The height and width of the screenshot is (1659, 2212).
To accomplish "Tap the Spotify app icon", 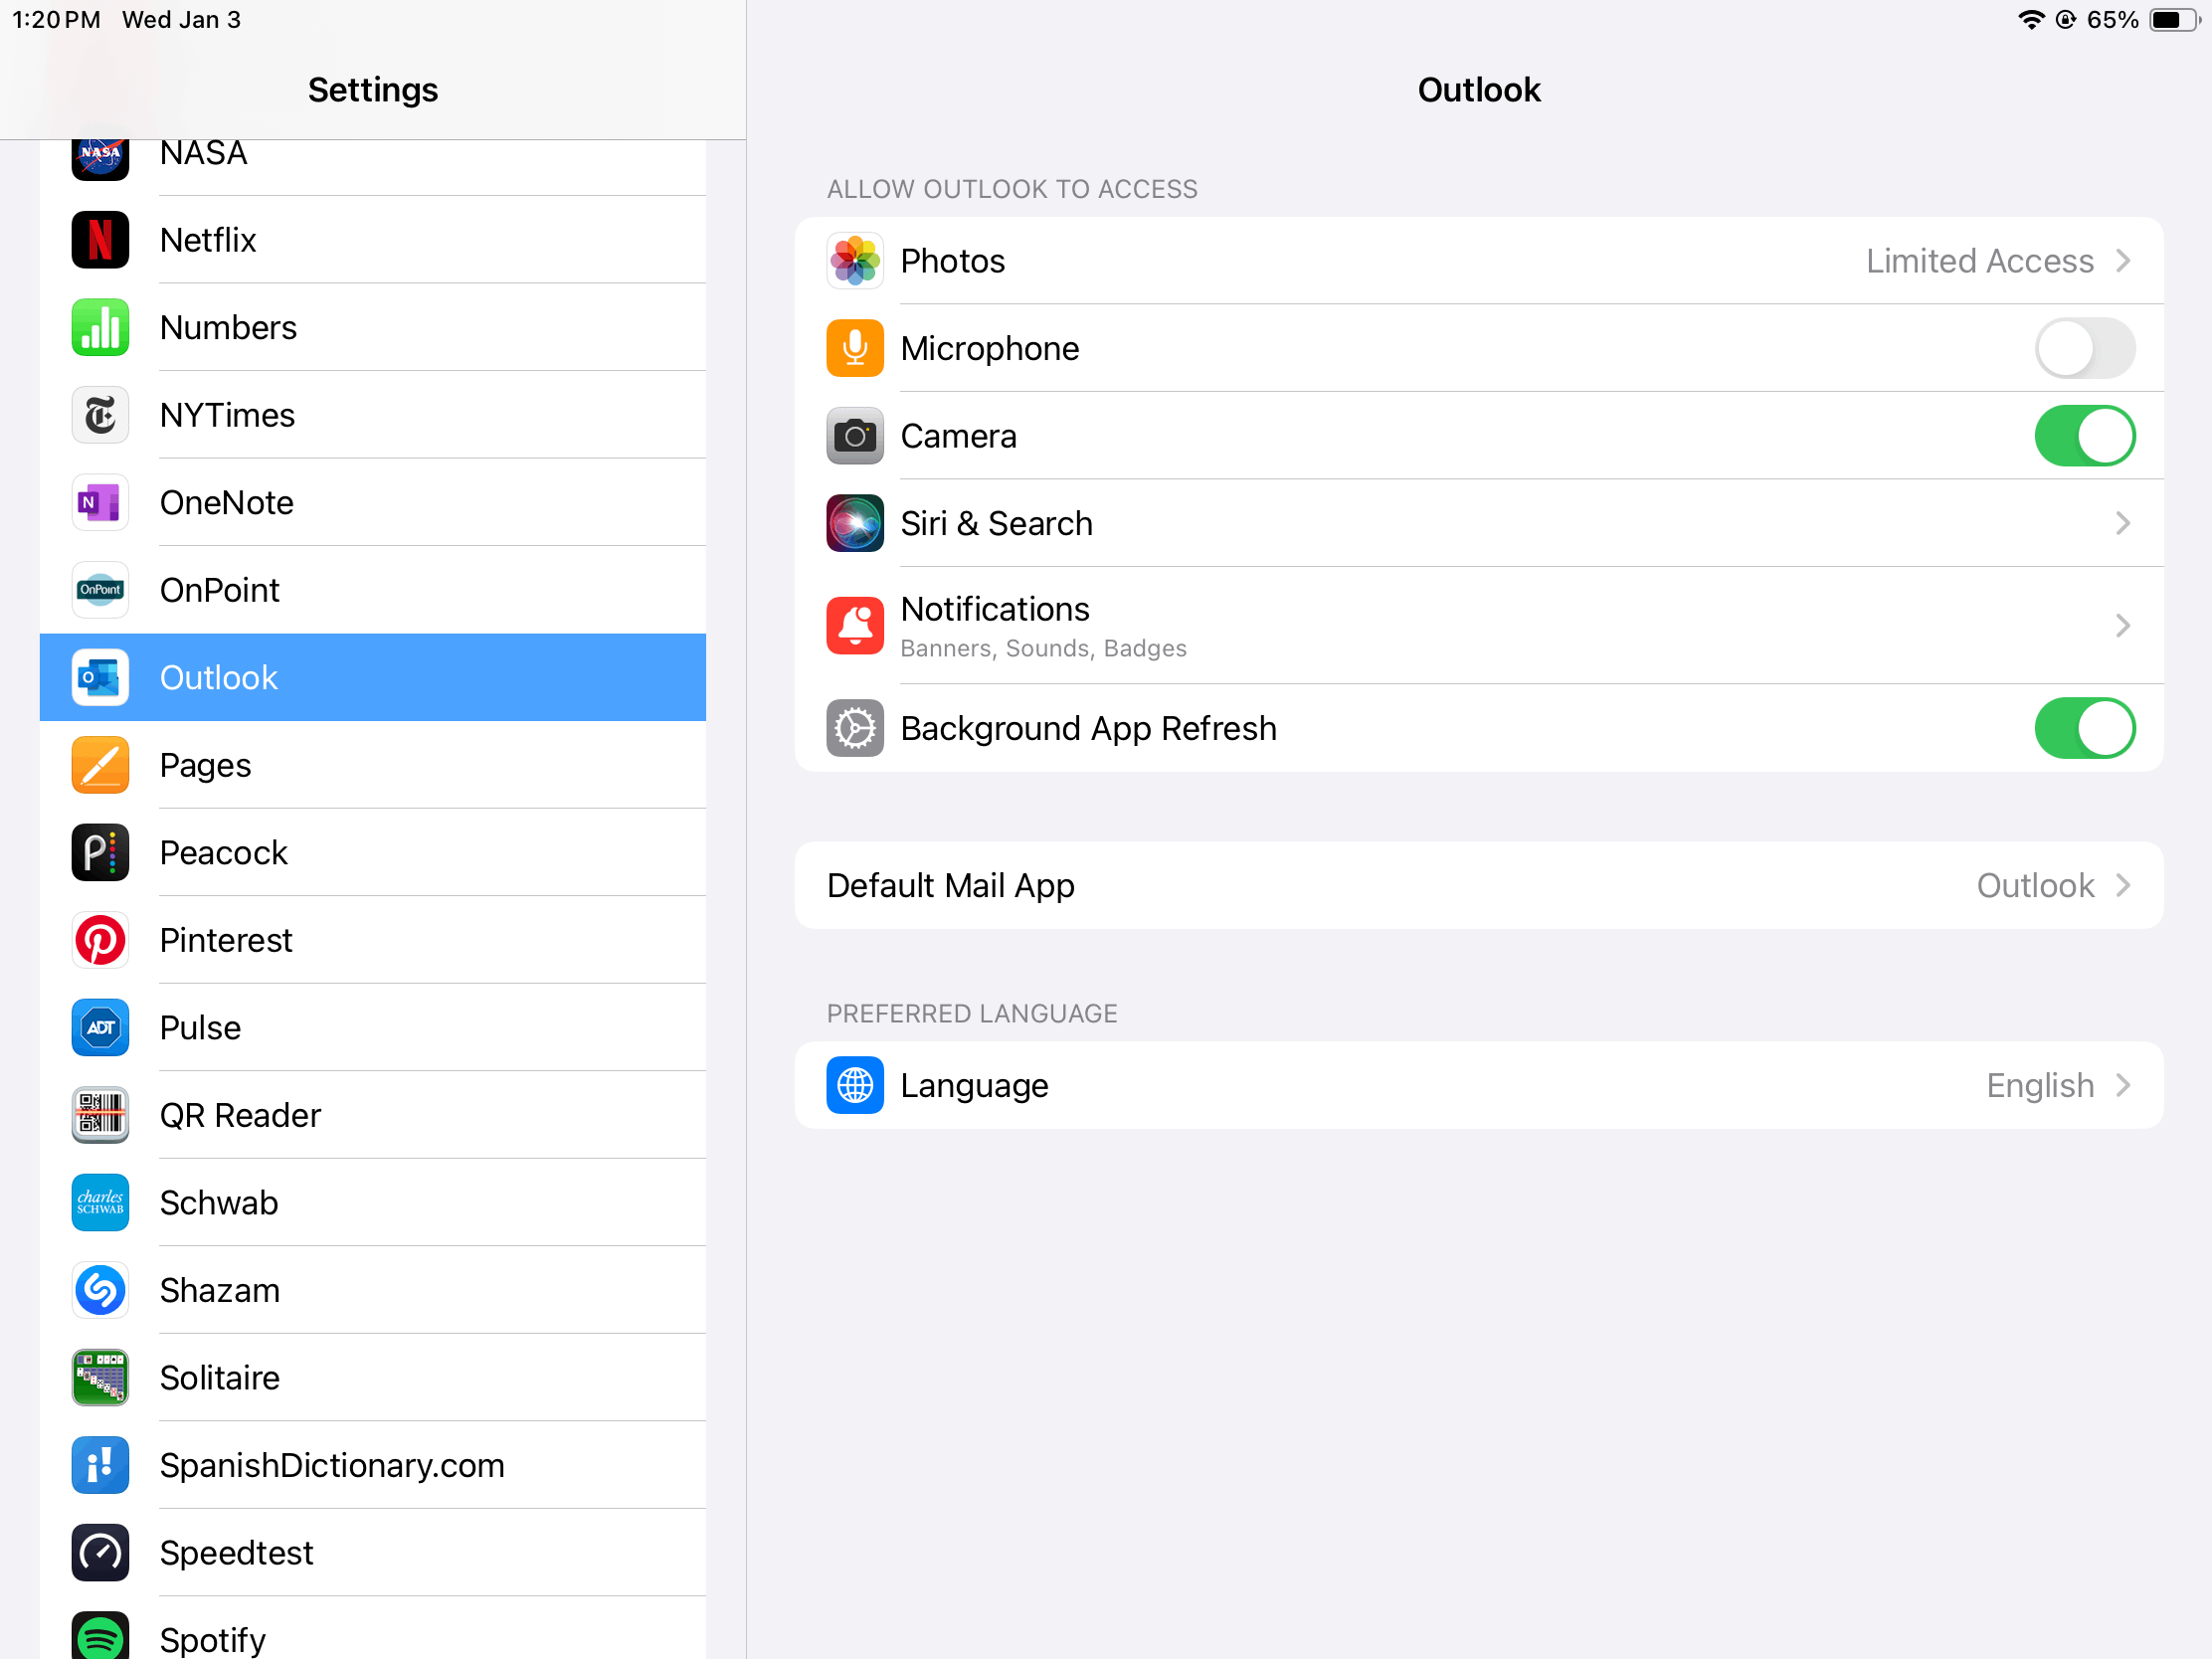I will point(100,1635).
